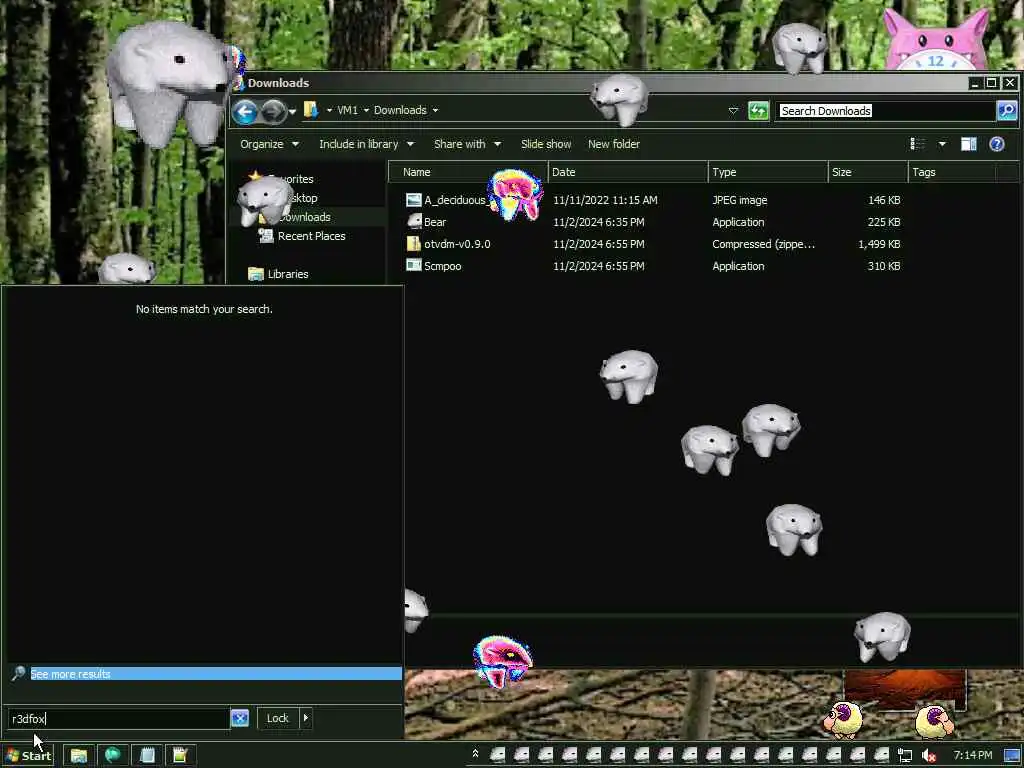Click the Start button

29,756
